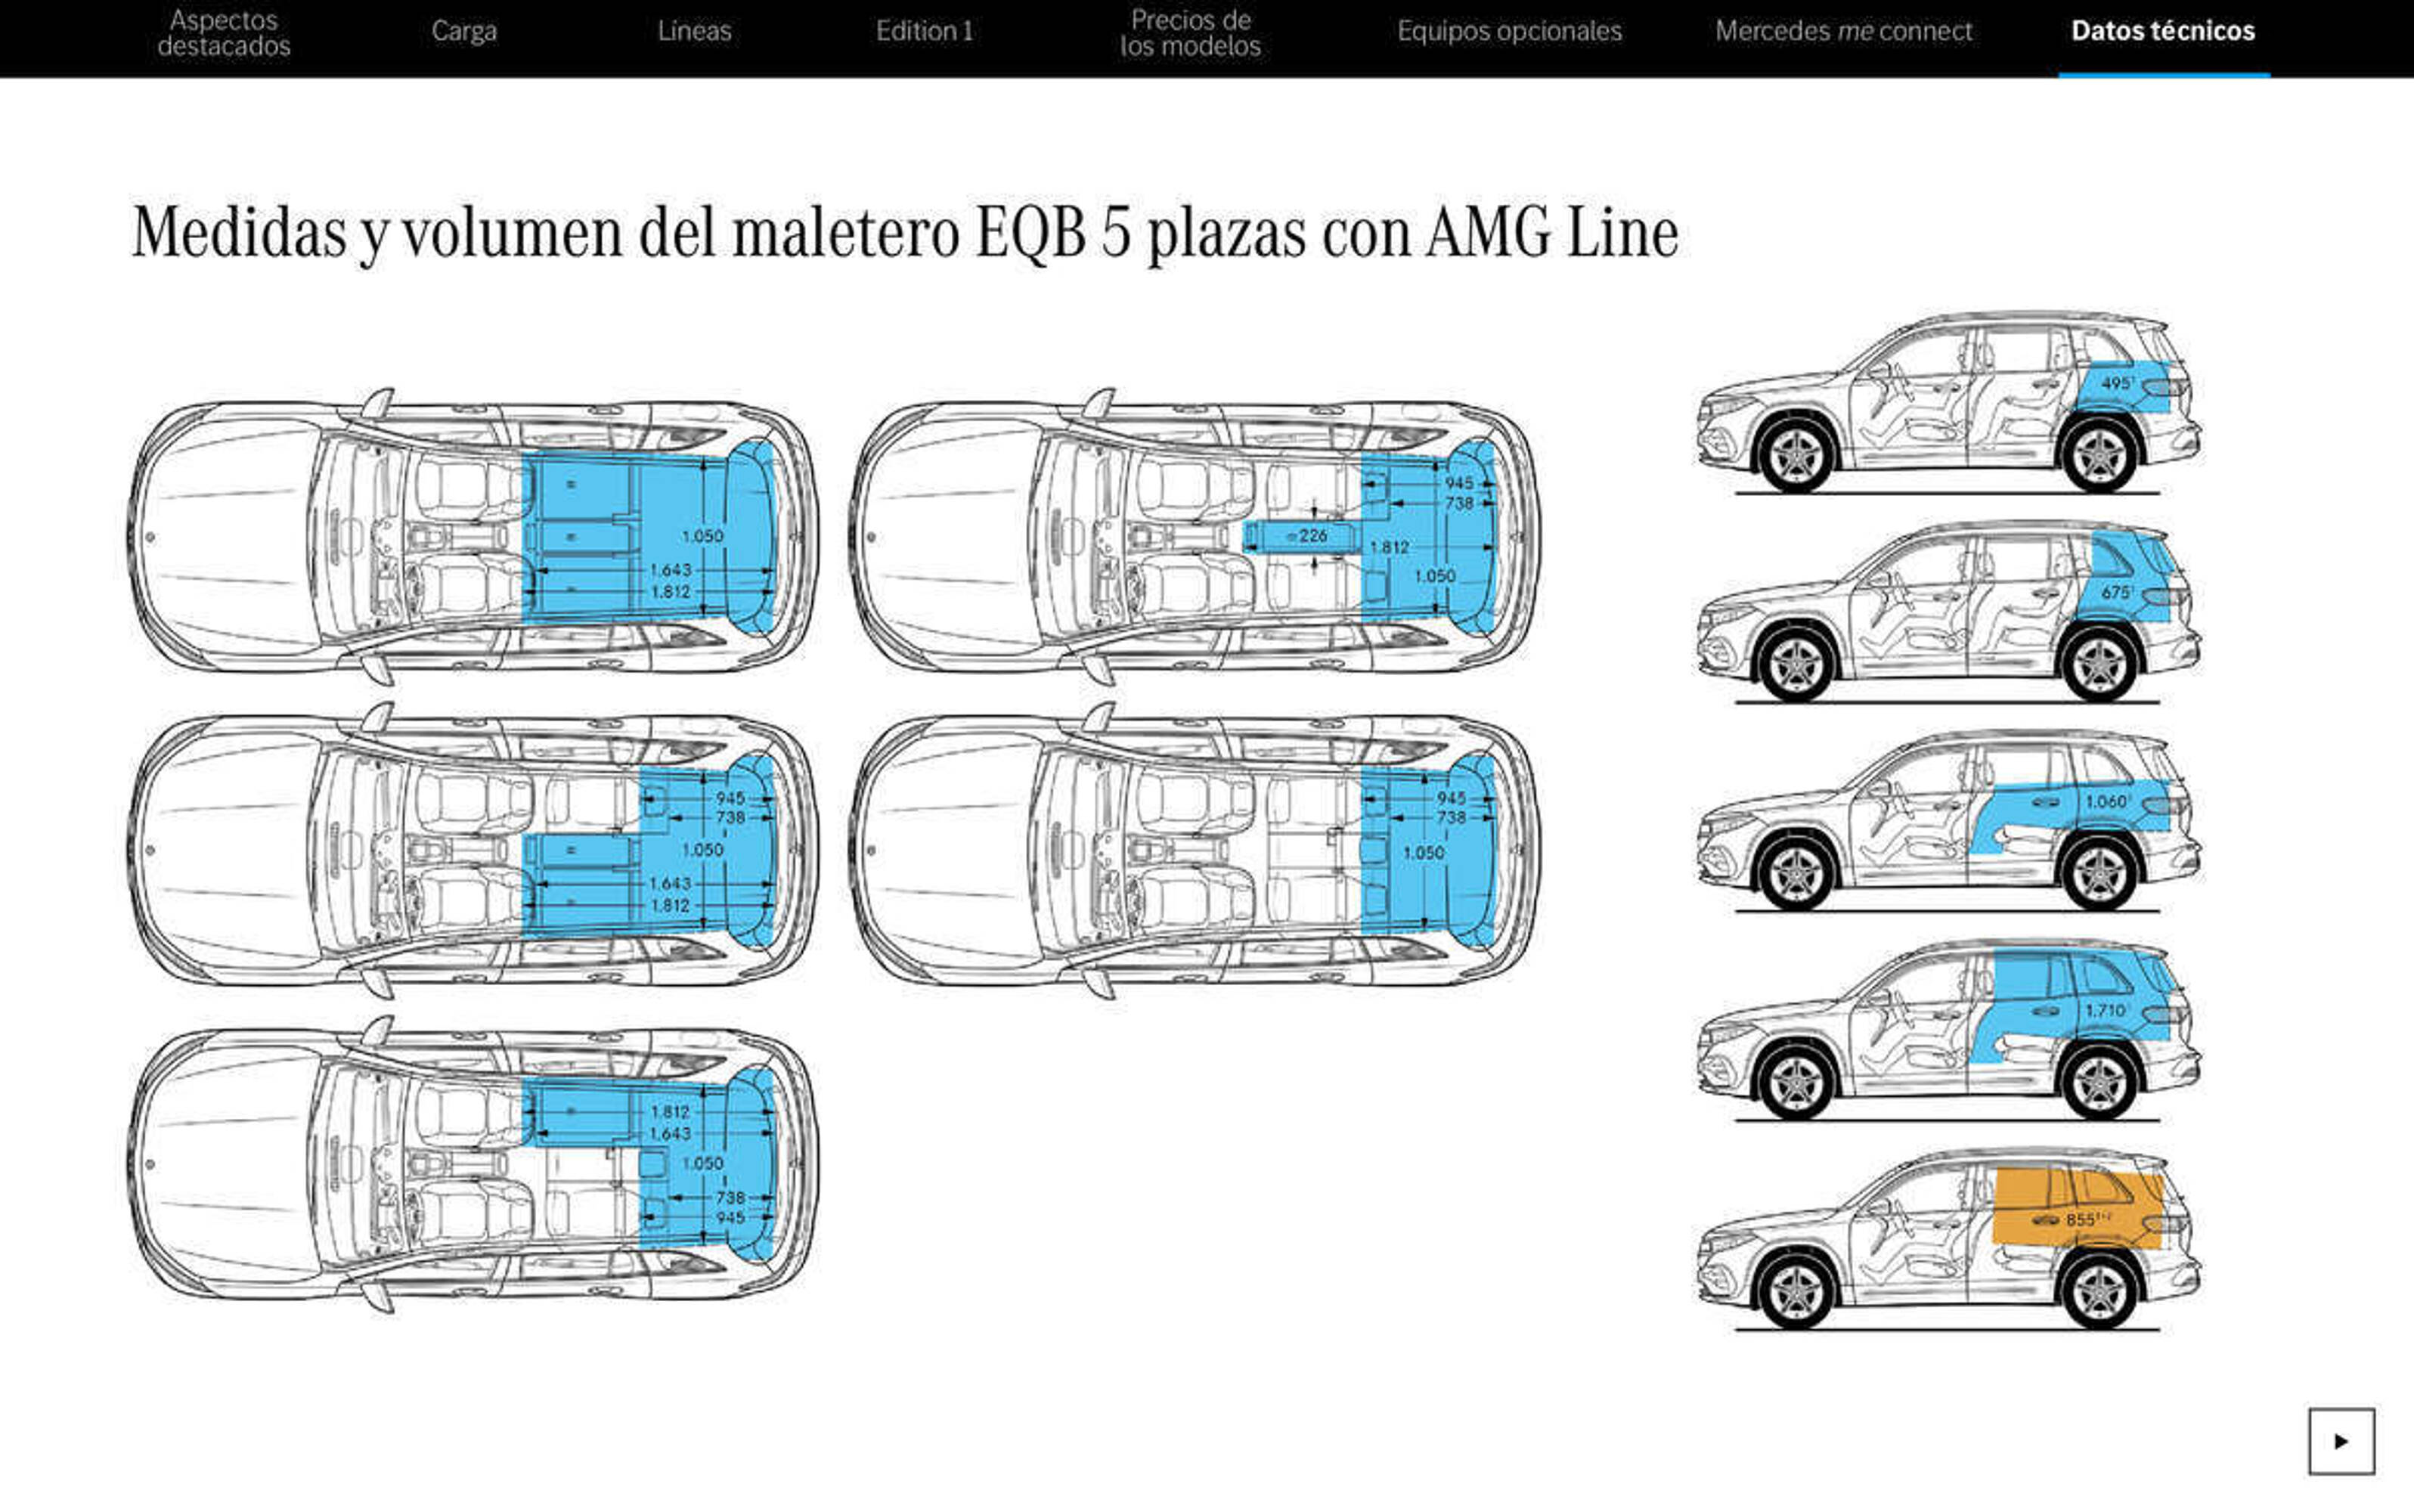Switch to the Carga tab
This screenshot has width=2414, height=1512.
[x=464, y=32]
